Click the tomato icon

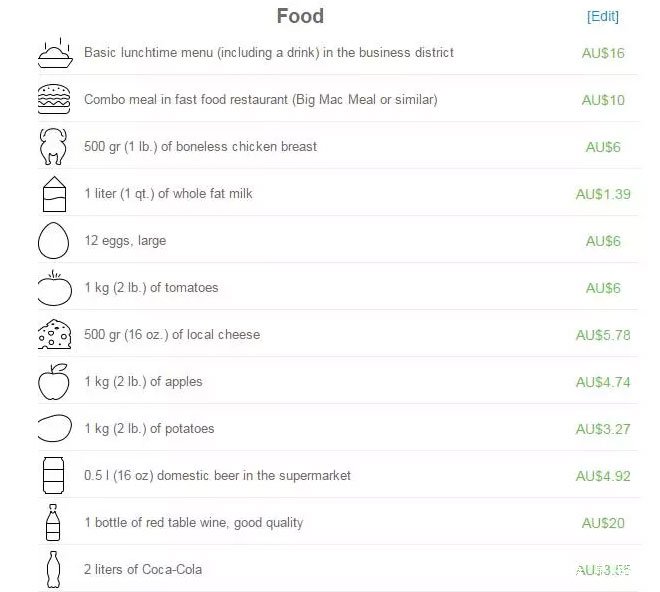click(x=55, y=288)
